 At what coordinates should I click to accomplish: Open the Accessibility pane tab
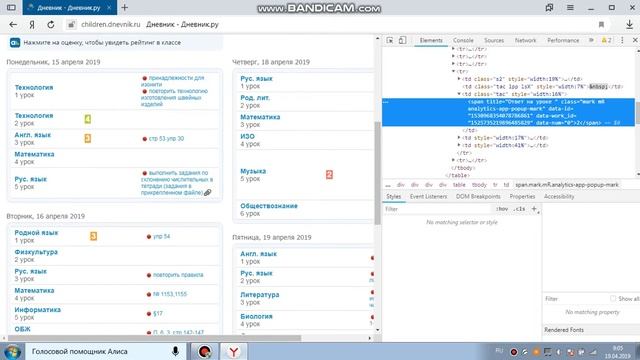[x=559, y=196]
